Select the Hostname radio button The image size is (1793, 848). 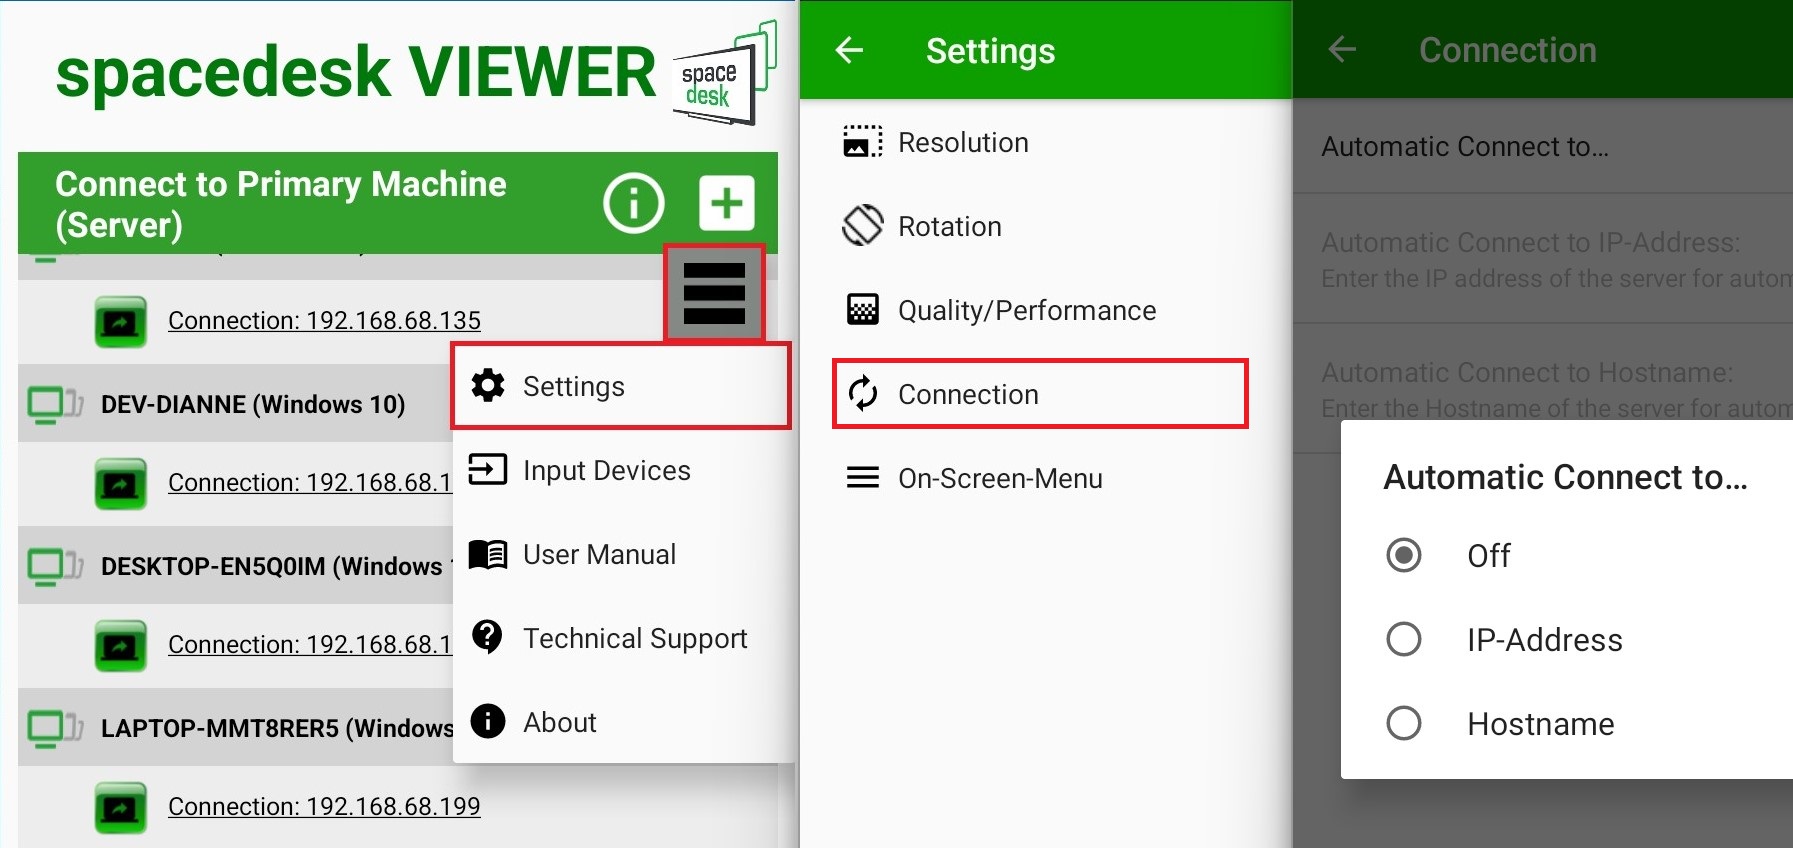(x=1404, y=723)
